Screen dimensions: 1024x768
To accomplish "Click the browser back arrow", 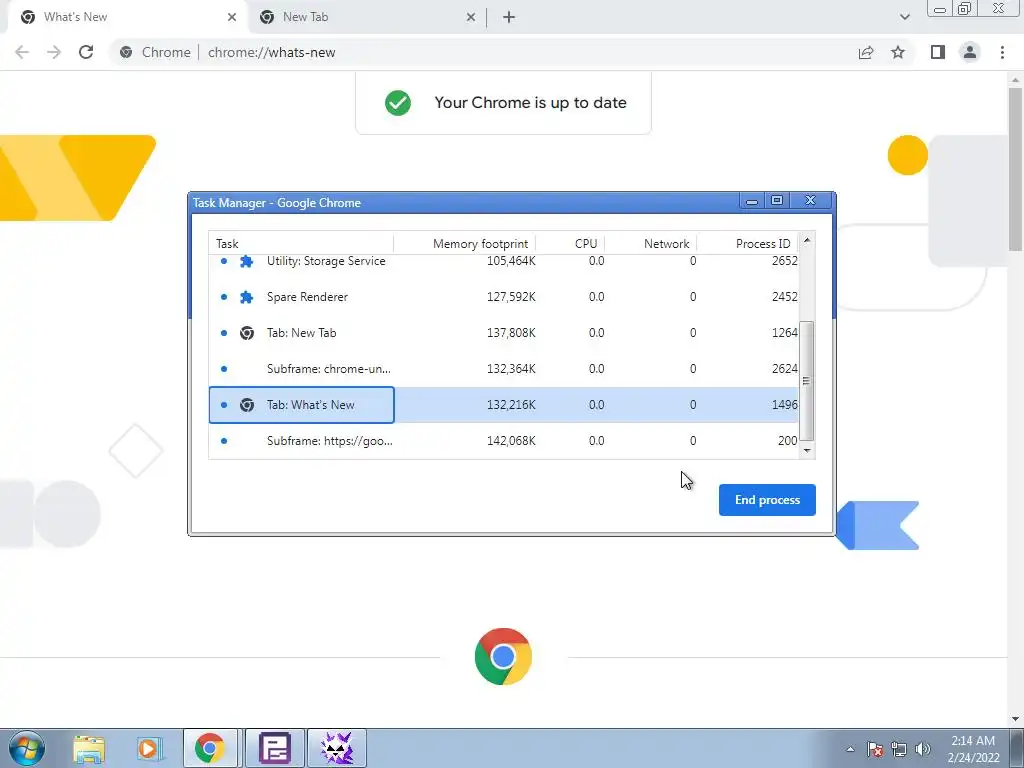I will tap(22, 52).
